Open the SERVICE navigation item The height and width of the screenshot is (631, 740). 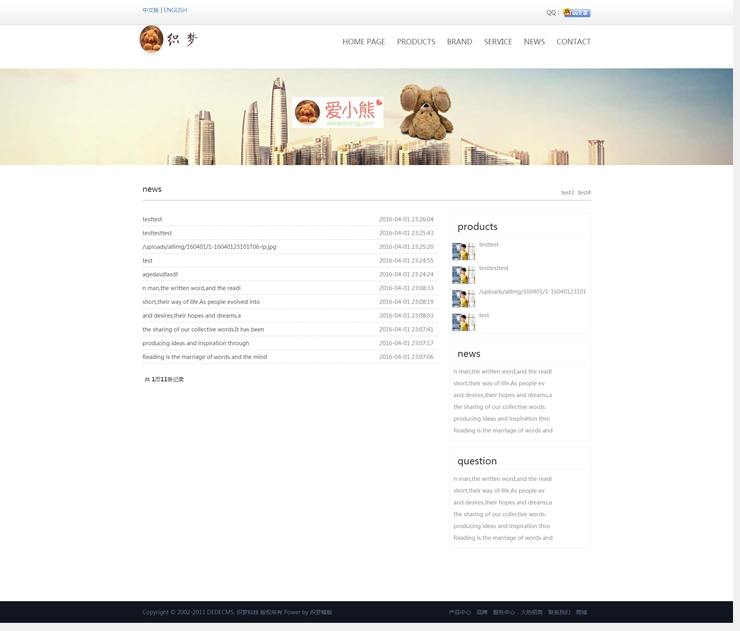click(x=497, y=42)
